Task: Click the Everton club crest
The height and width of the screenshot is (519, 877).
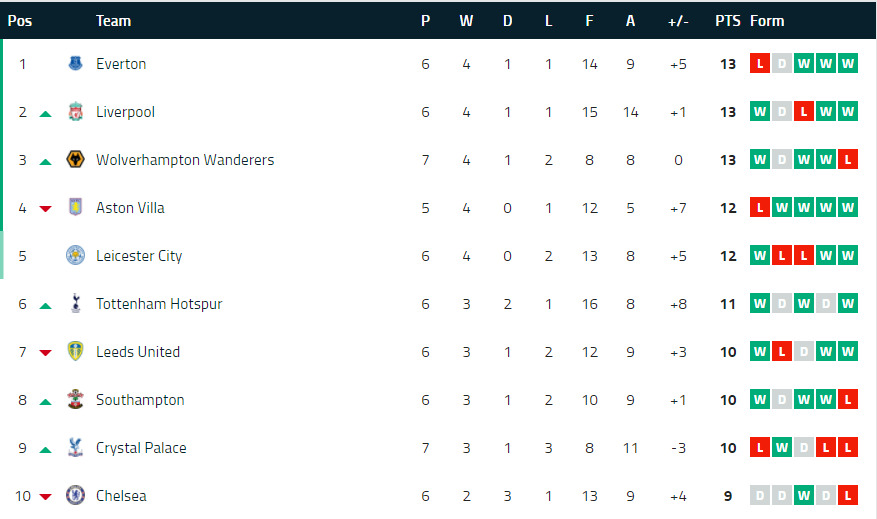Action: [75, 64]
